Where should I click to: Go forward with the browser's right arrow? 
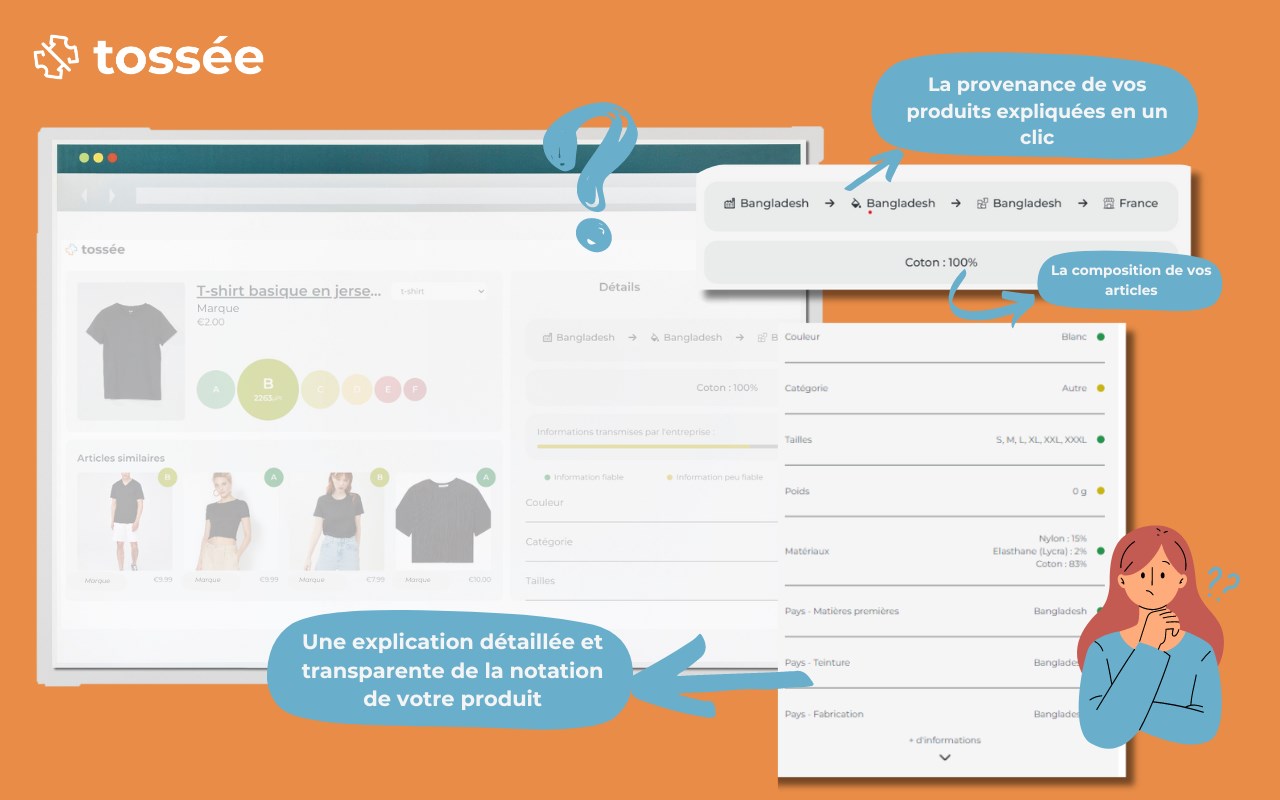pos(111,195)
